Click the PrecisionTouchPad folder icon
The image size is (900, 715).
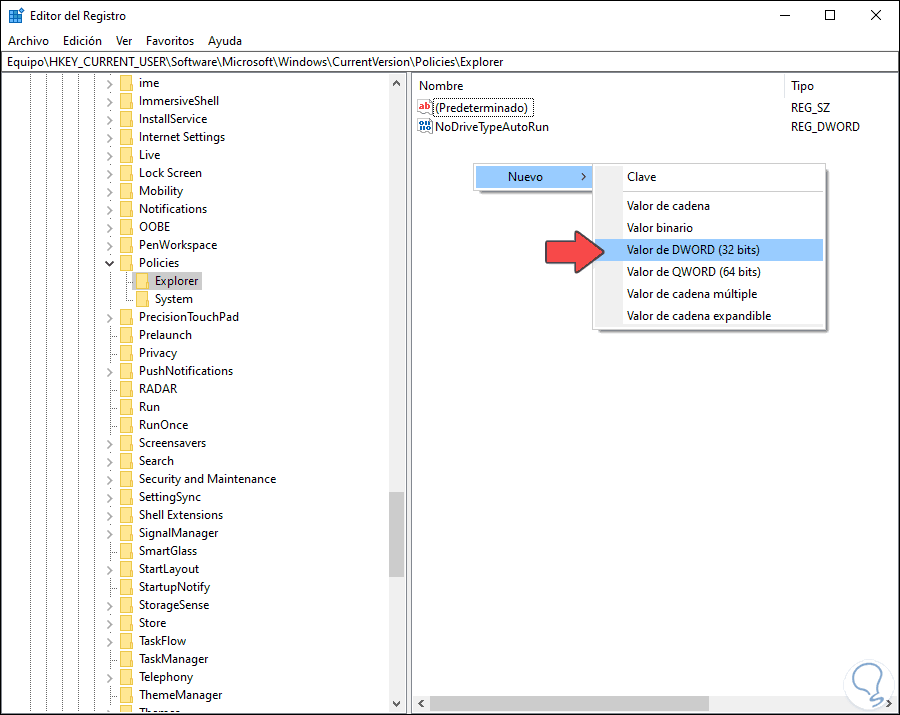(126, 317)
